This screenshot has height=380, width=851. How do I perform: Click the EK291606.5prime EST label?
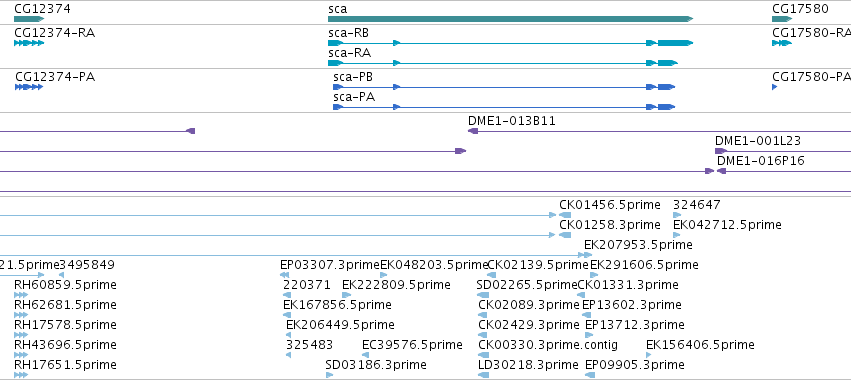[644, 265]
